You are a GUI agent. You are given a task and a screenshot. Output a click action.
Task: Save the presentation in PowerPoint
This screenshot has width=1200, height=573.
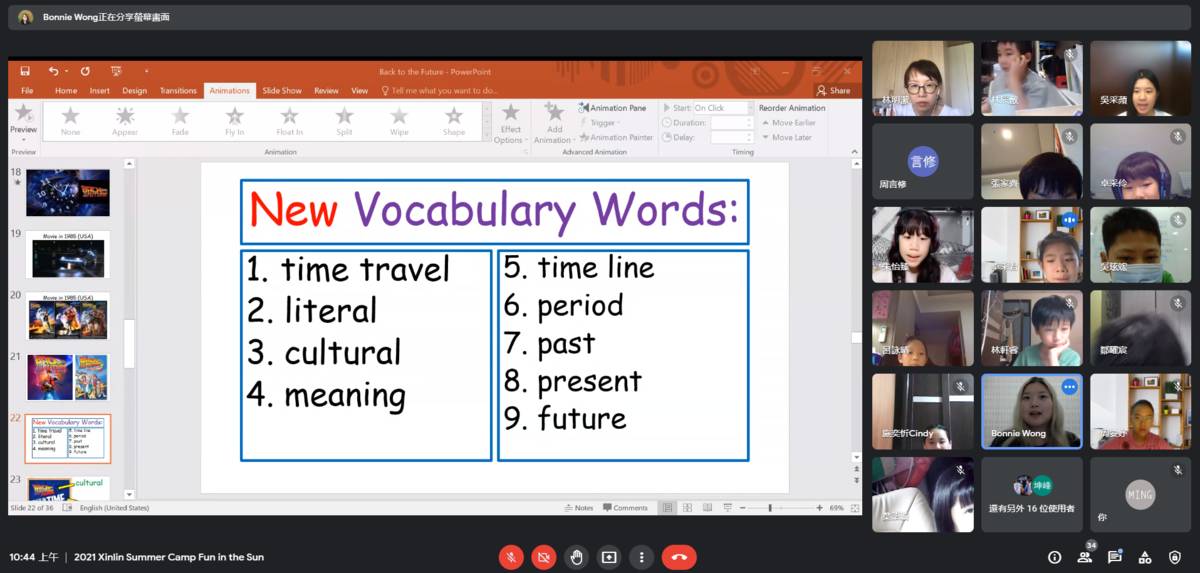tap(26, 71)
